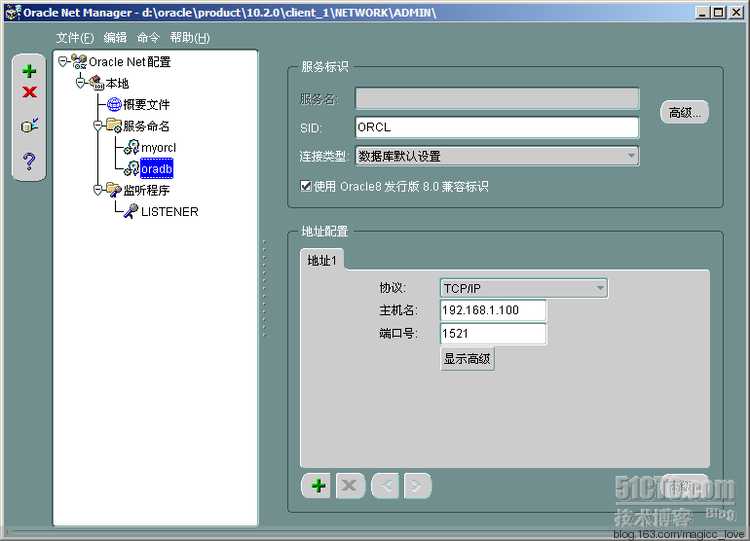Image resolution: width=750 pixels, height=541 pixels.
Task: Click the 主机名 field with 192.168.1.100
Action: (493, 310)
